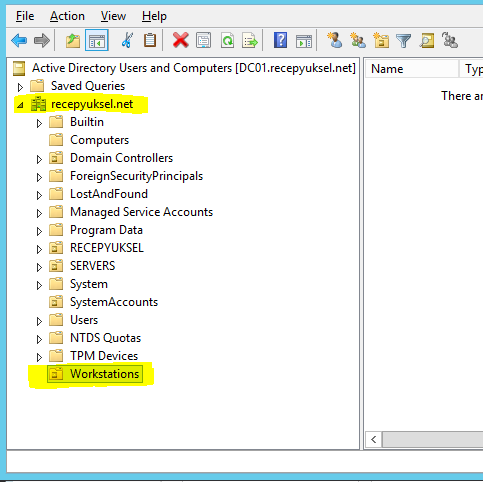Expand the Domain Controllers container
483x482 pixels.
pyautogui.click(x=39, y=159)
